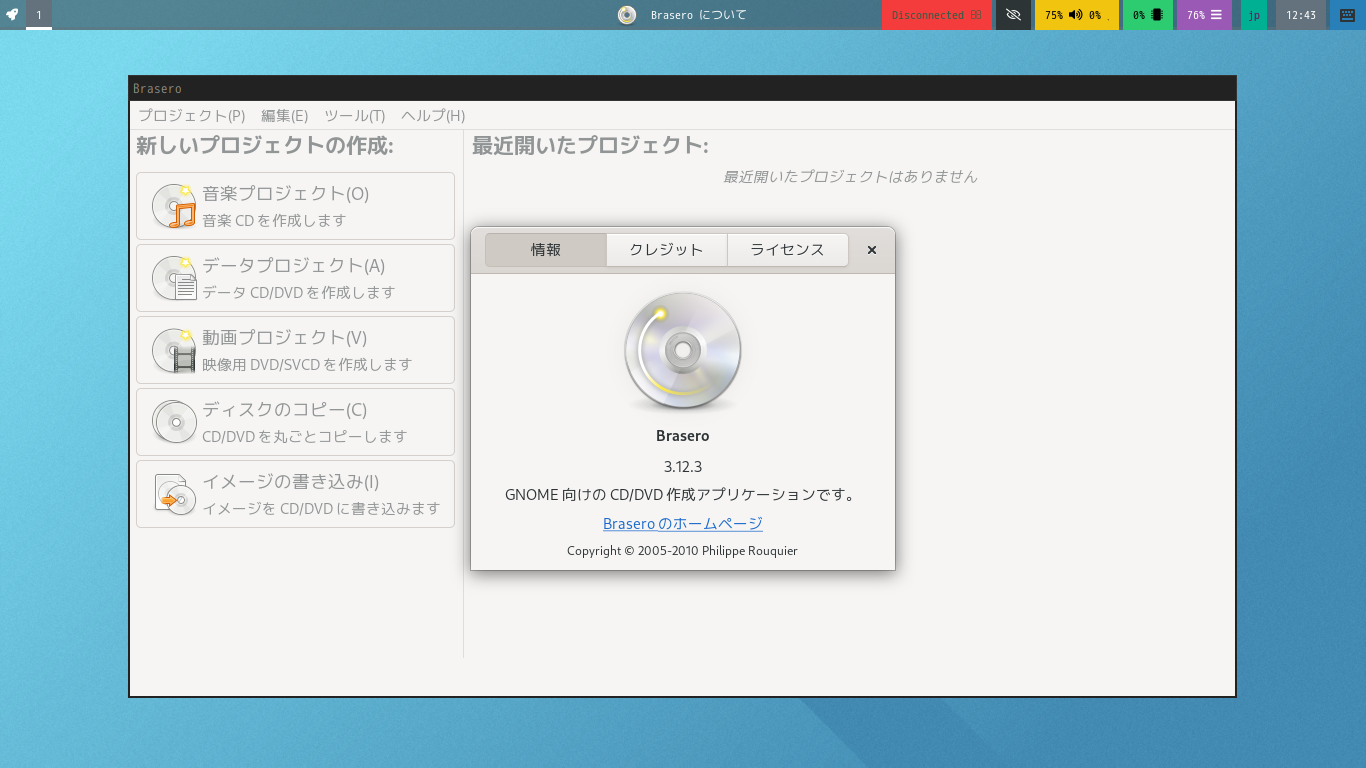Open the プロジェクト(P) menu
This screenshot has width=1366, height=768.
click(x=191, y=116)
